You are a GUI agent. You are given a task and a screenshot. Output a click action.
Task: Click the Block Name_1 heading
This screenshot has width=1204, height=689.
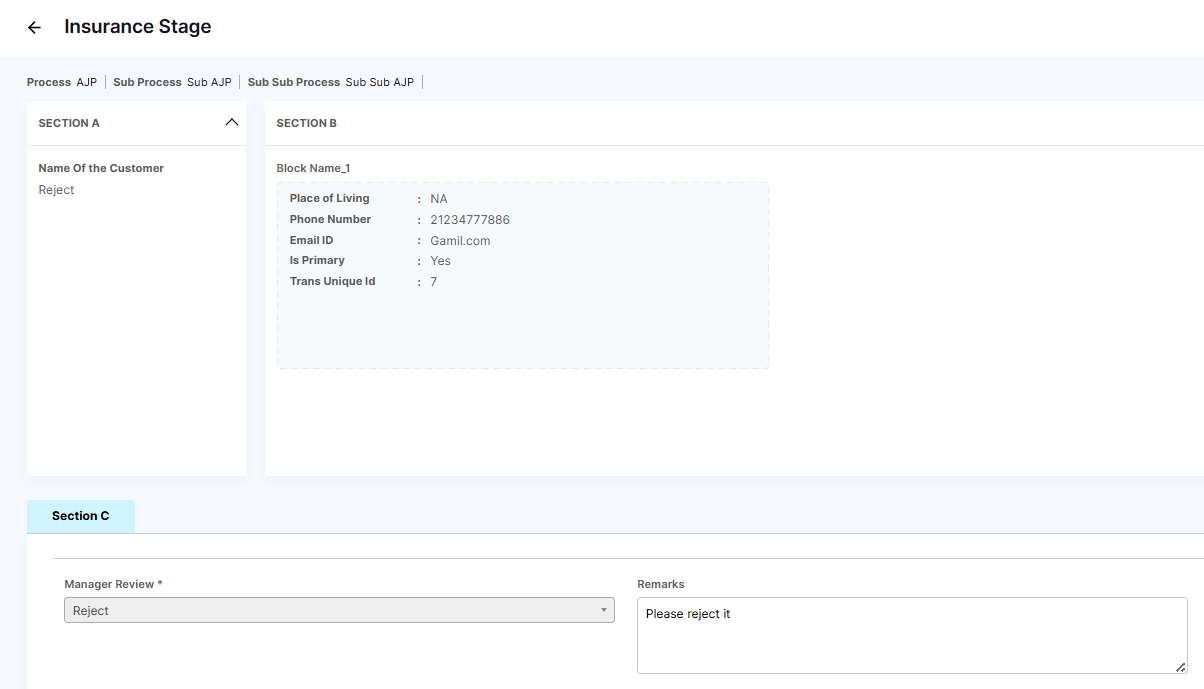313,168
